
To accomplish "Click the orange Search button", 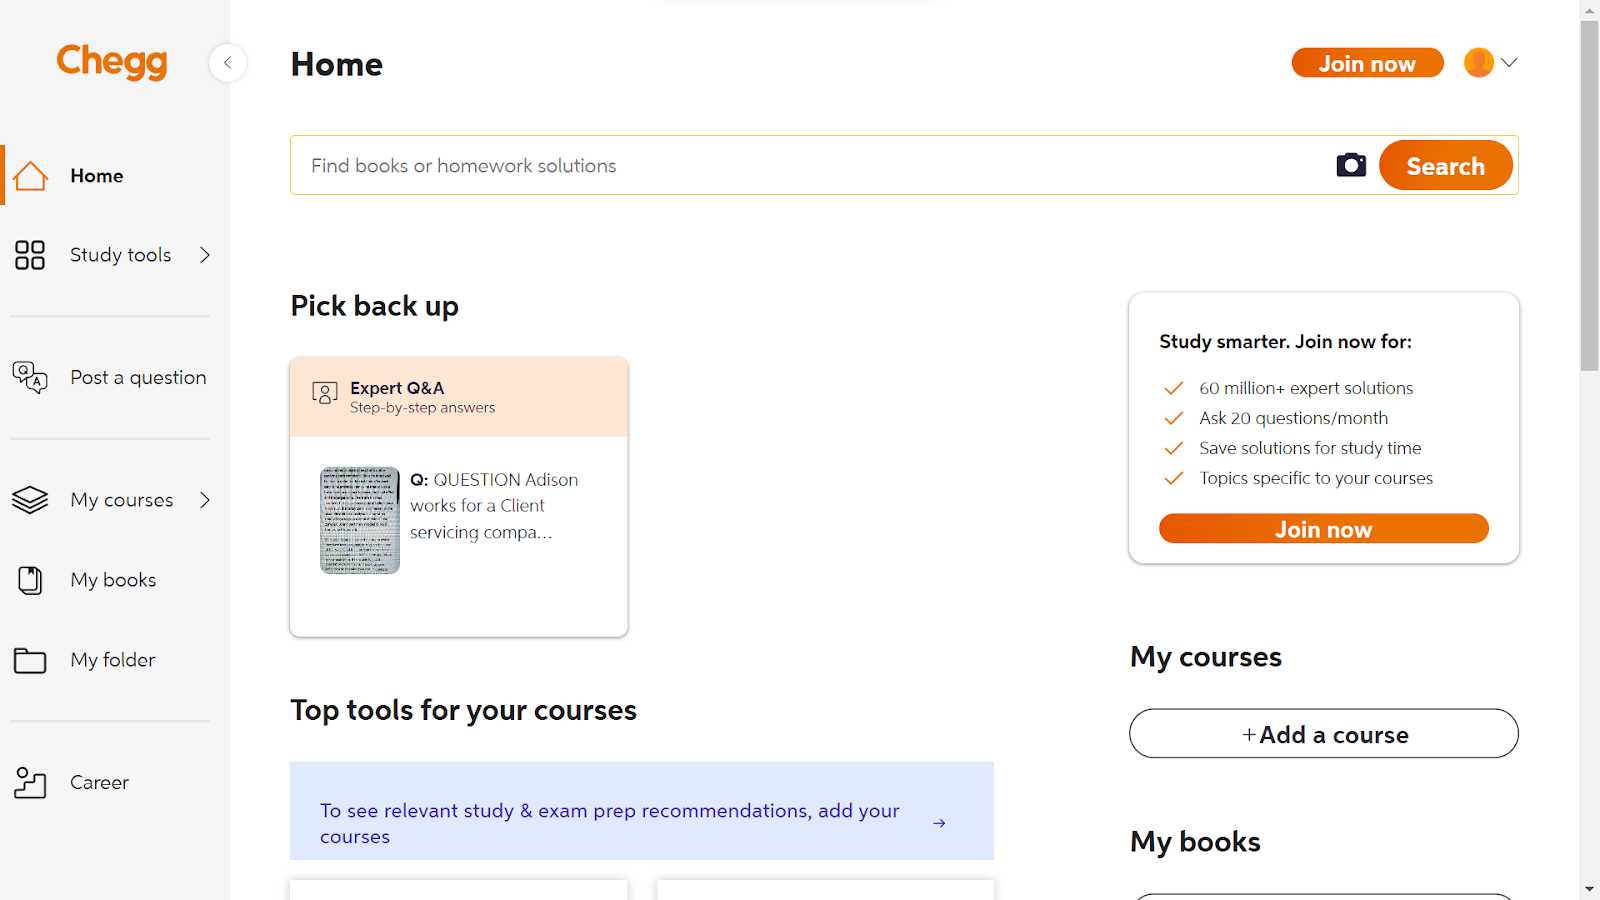I will 1445,166.
